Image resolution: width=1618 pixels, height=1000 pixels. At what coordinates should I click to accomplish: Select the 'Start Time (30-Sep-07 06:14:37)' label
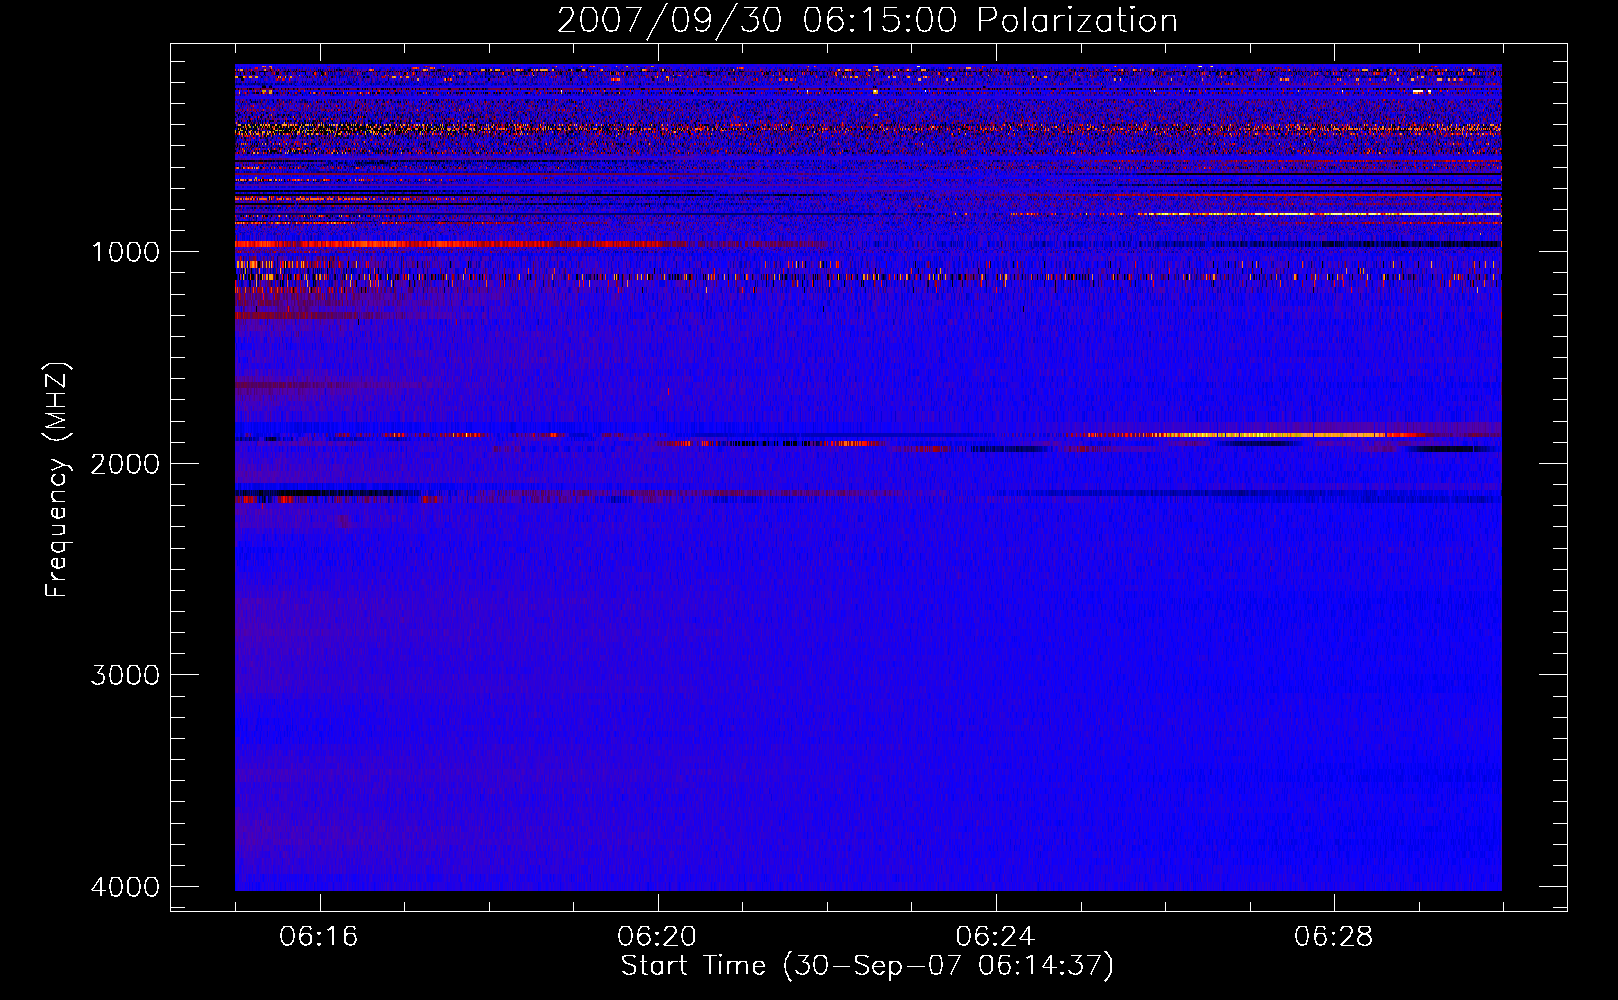coord(867,966)
